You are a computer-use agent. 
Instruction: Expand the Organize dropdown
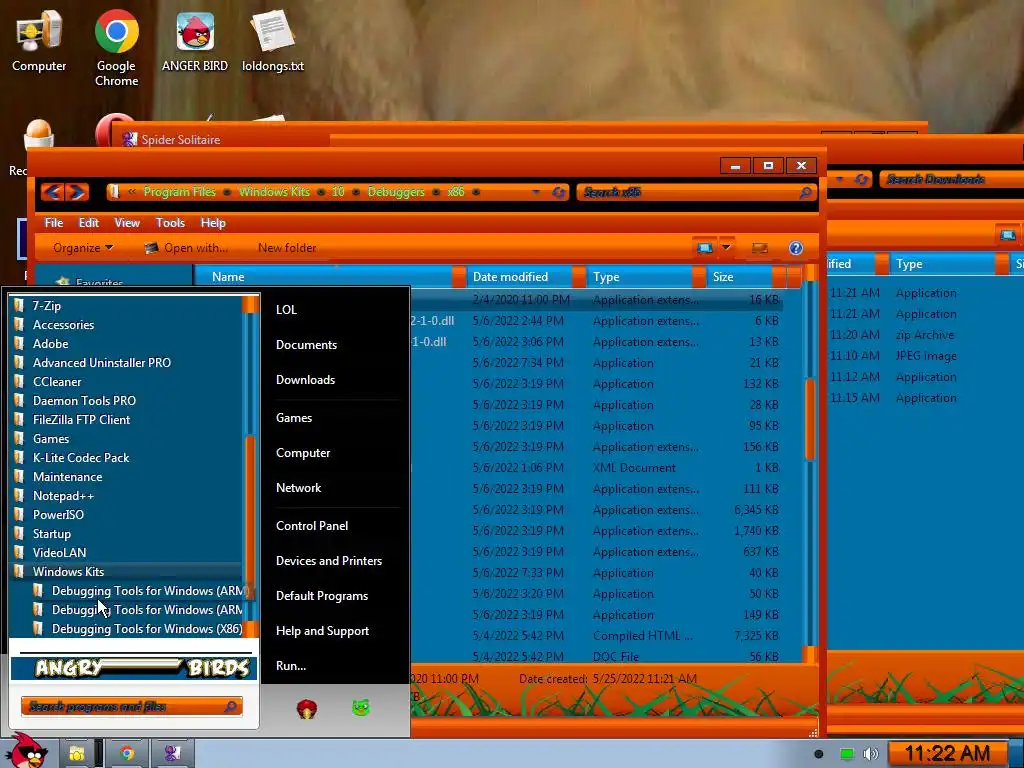point(83,248)
